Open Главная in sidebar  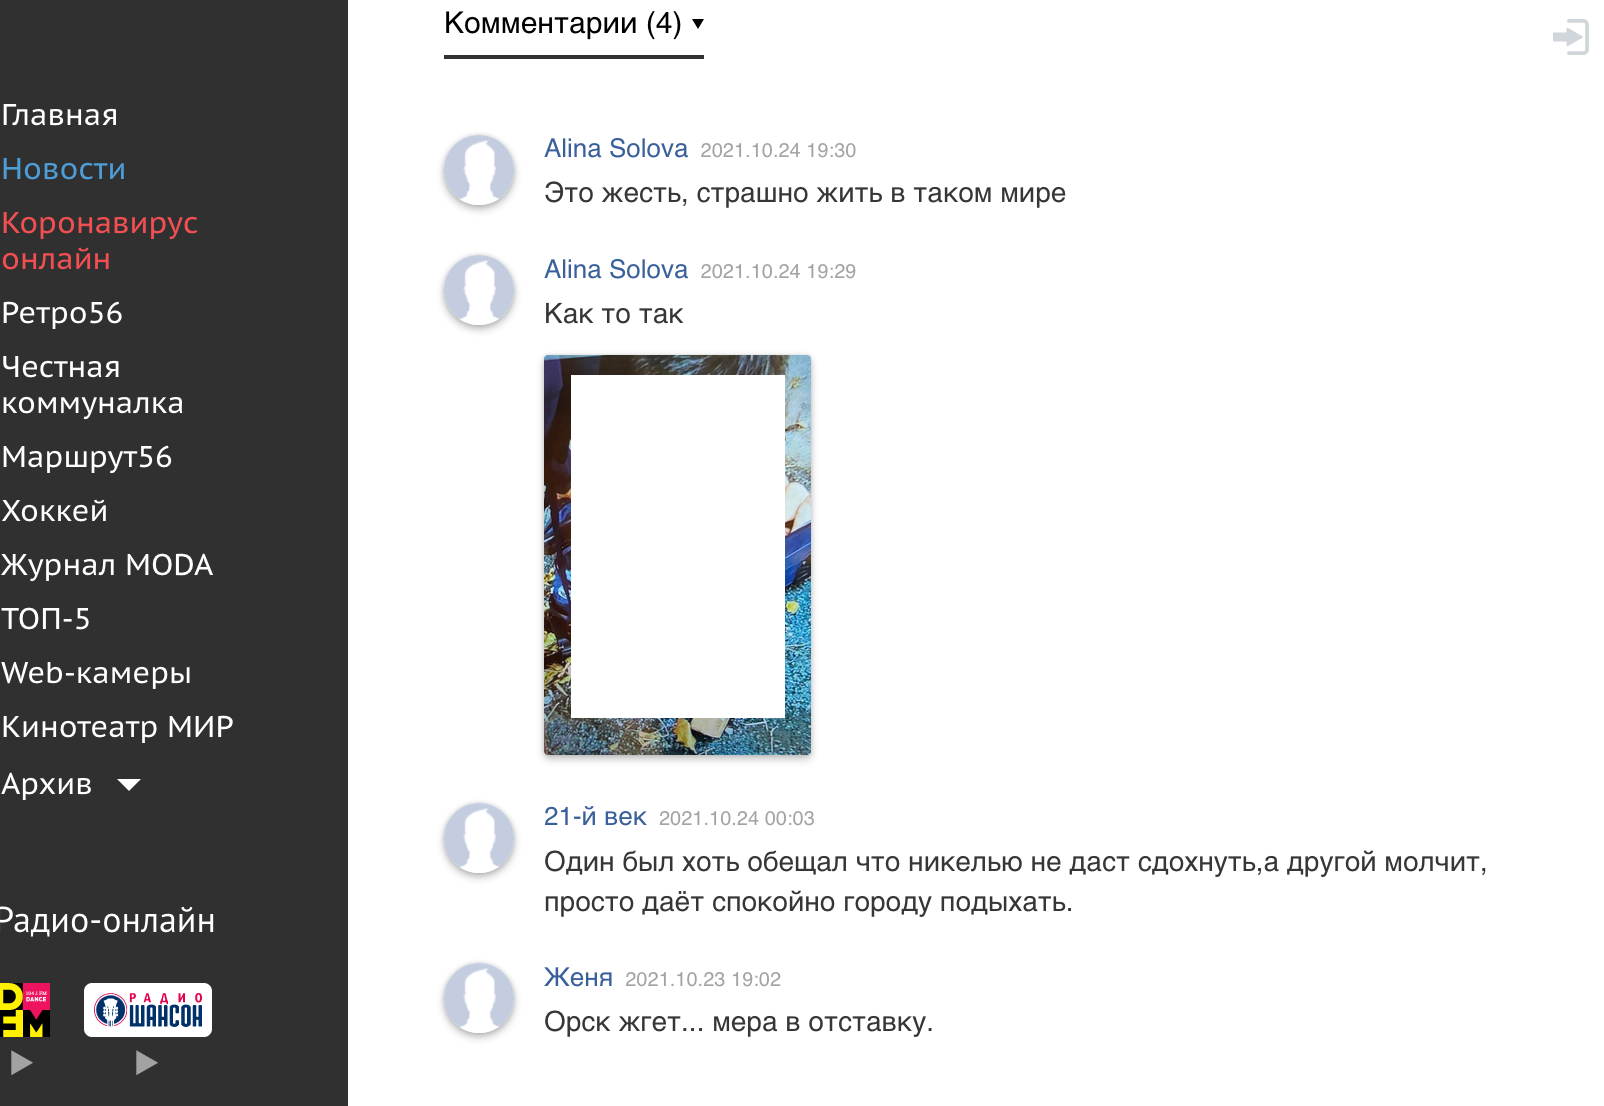[x=60, y=115]
